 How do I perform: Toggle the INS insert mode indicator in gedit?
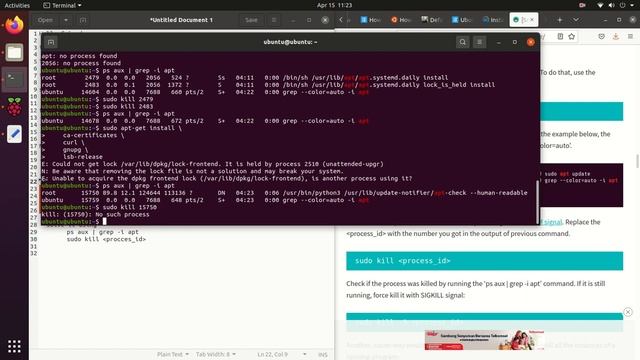(x=322, y=354)
